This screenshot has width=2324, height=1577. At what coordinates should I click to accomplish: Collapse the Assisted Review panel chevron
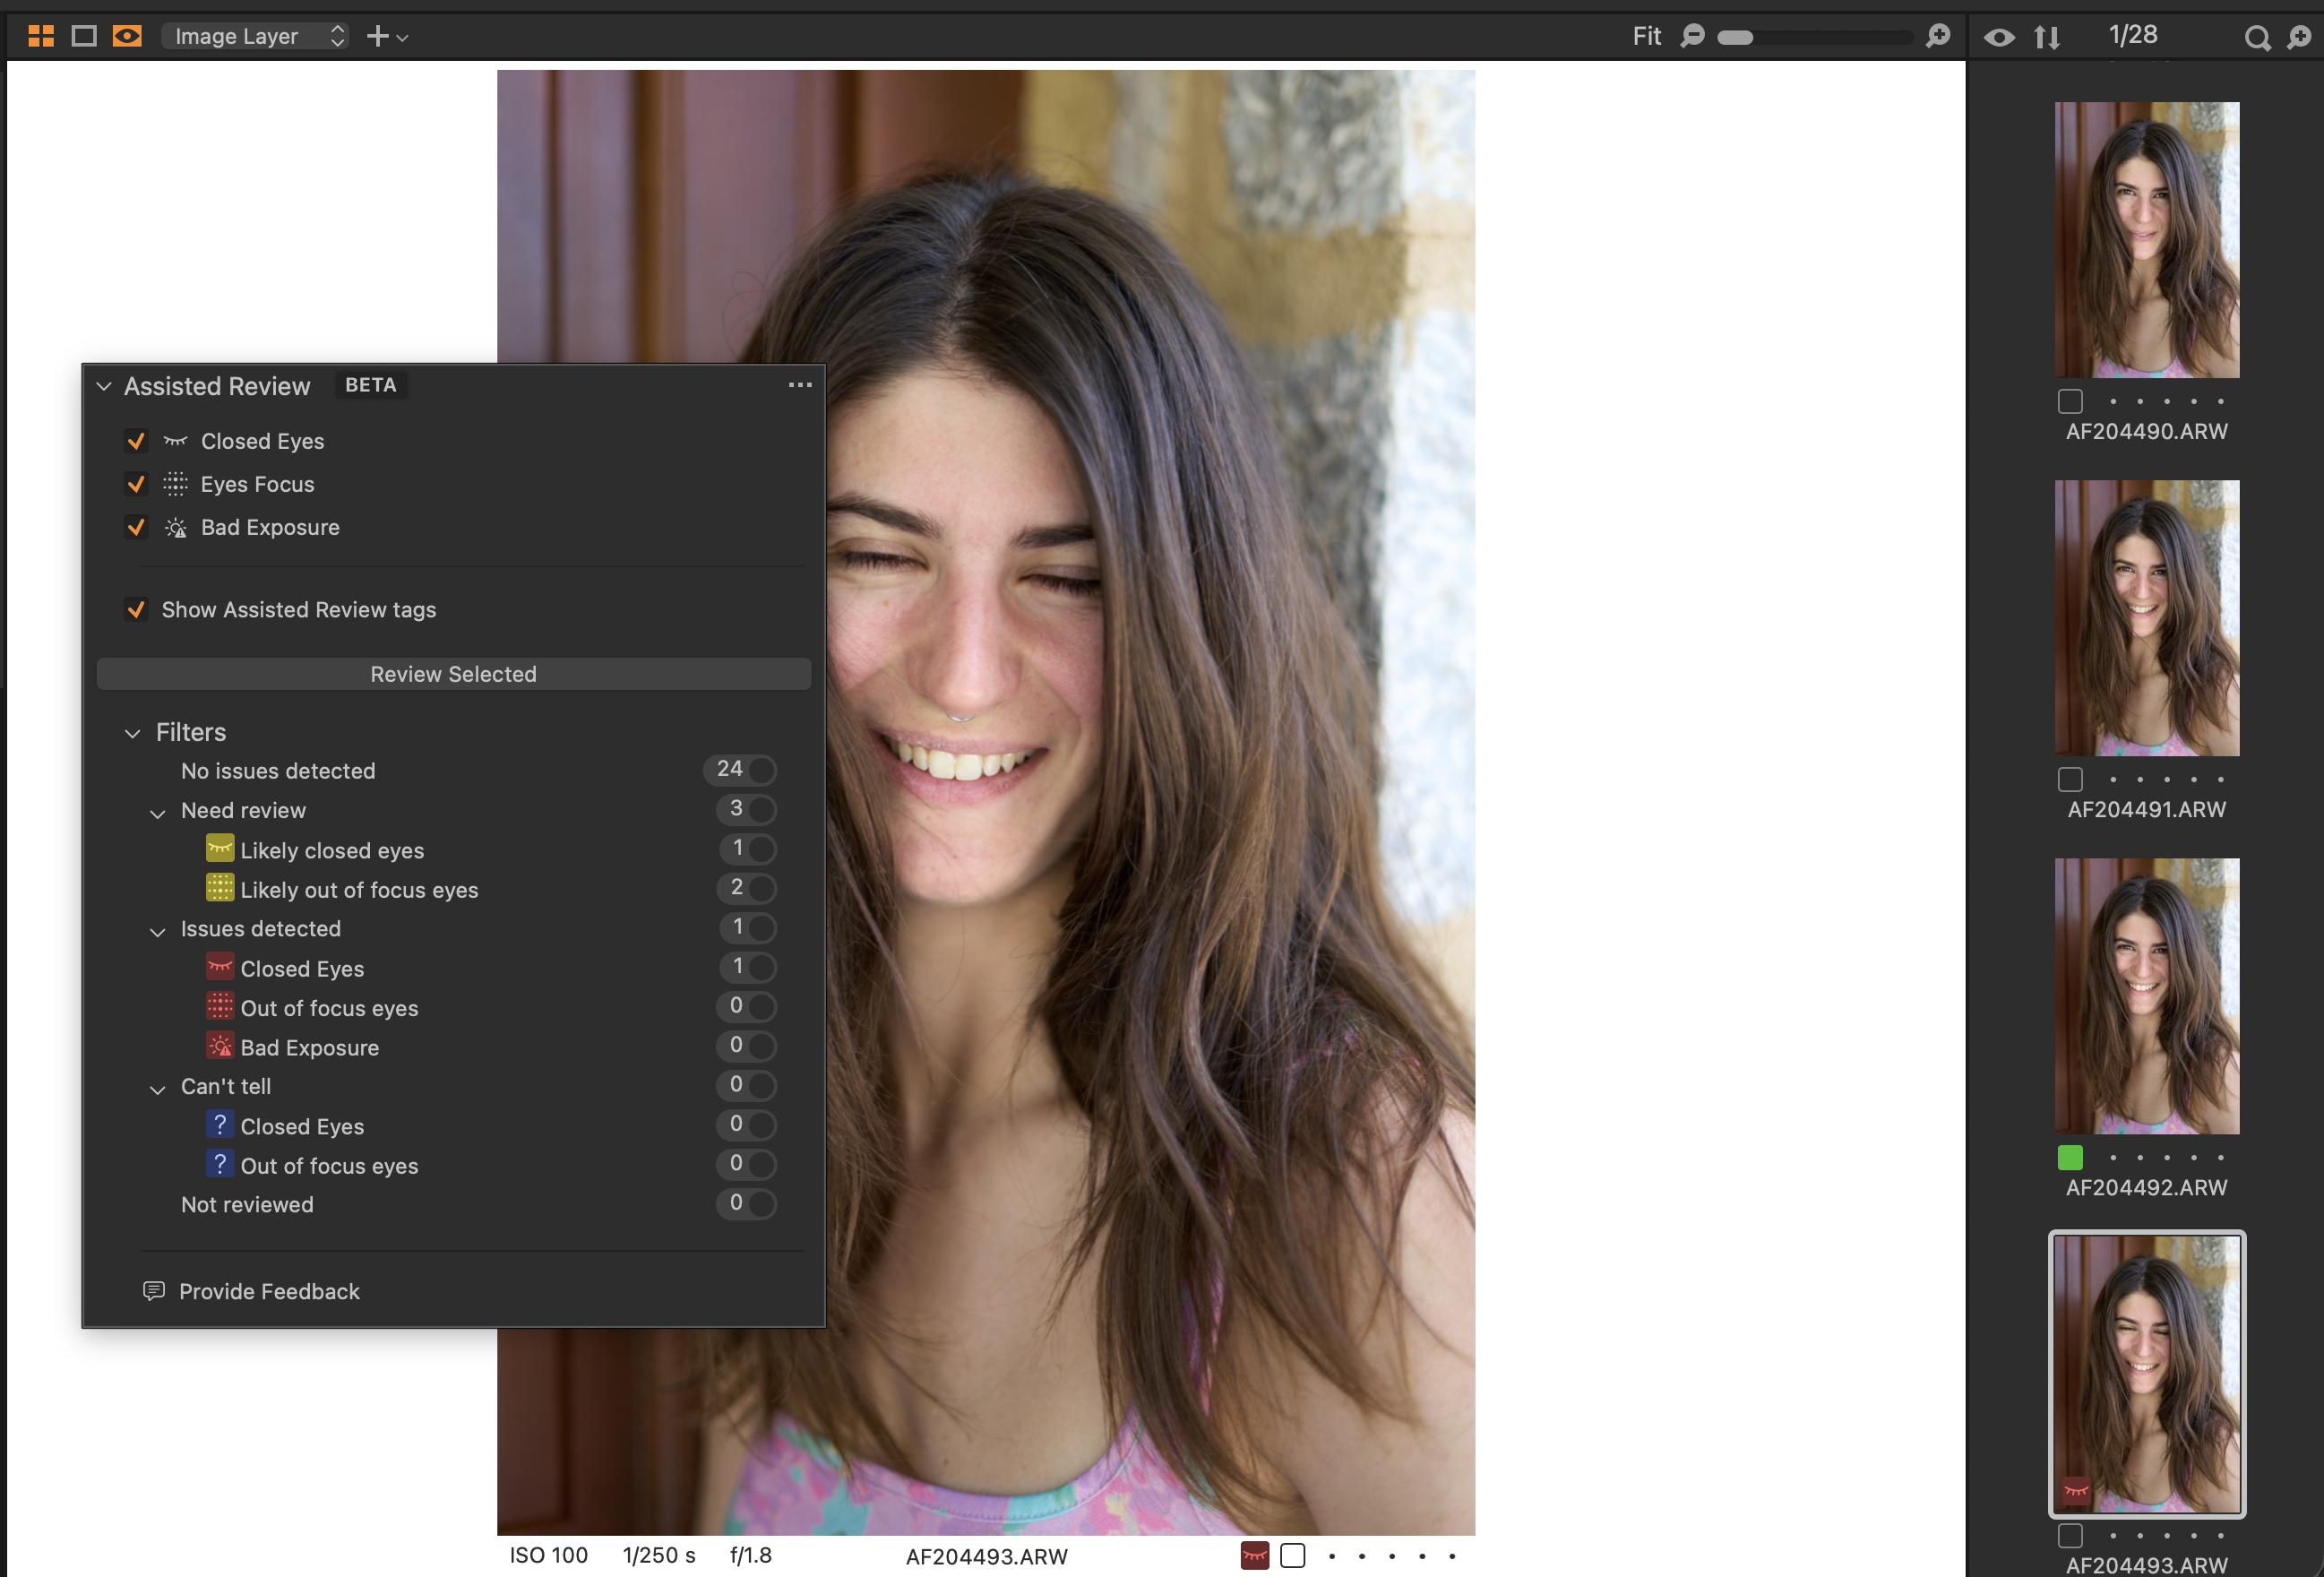coord(104,386)
